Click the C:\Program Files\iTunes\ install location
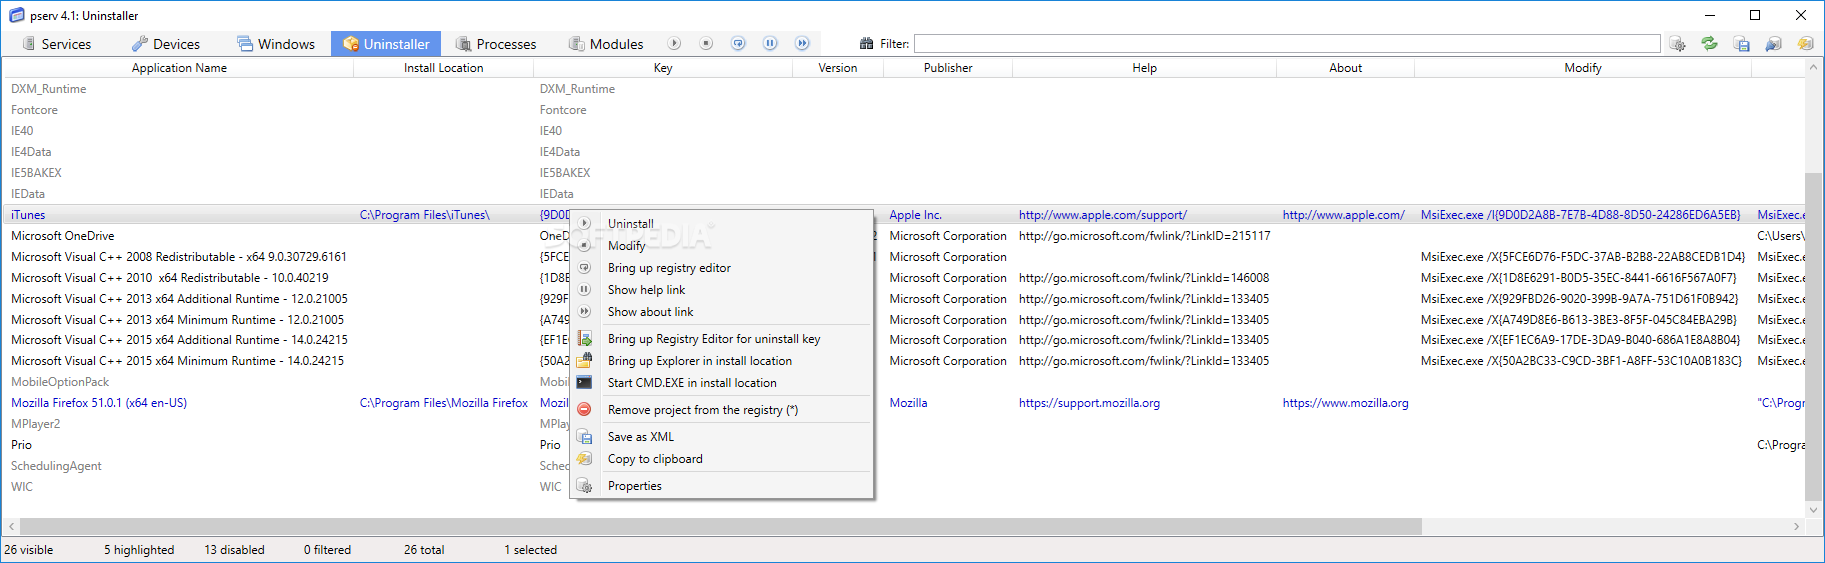Image resolution: width=1825 pixels, height=563 pixels. click(425, 215)
